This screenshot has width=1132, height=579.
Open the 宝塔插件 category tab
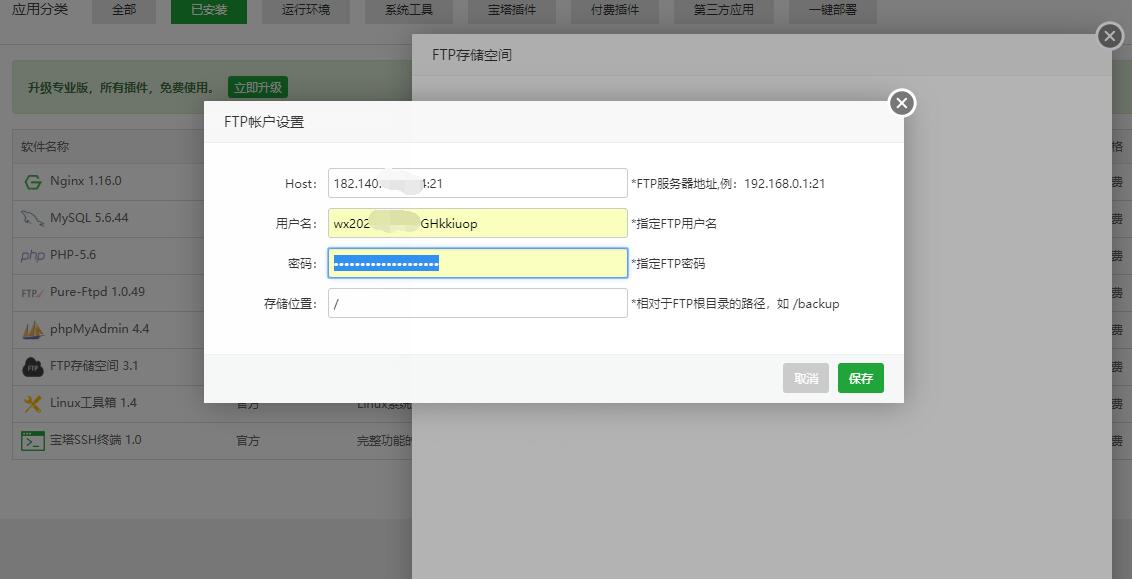pos(512,11)
